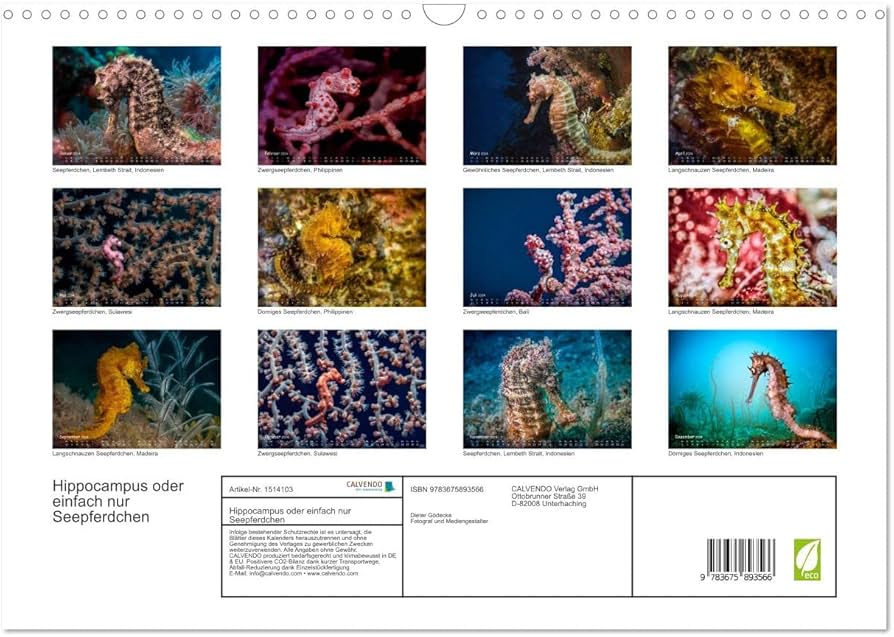View the November seahorse in teal water
Screen dimensions: 894x637
(x=547, y=389)
